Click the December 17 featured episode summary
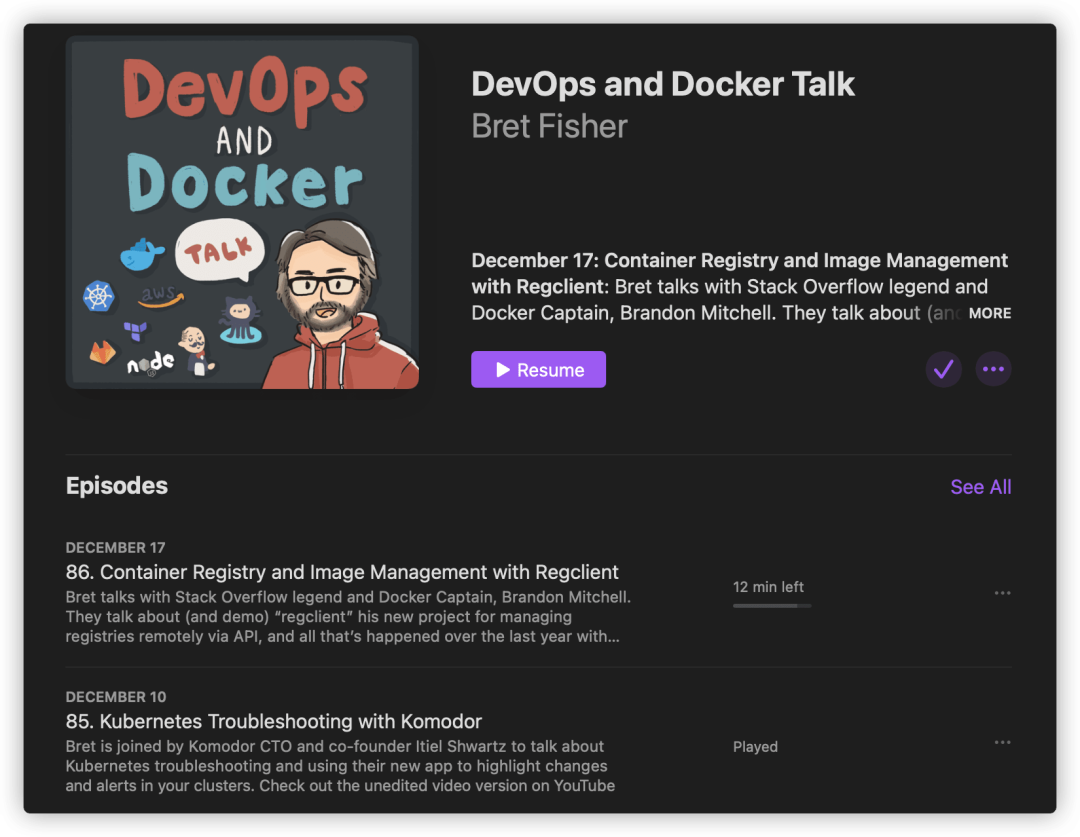 (741, 287)
